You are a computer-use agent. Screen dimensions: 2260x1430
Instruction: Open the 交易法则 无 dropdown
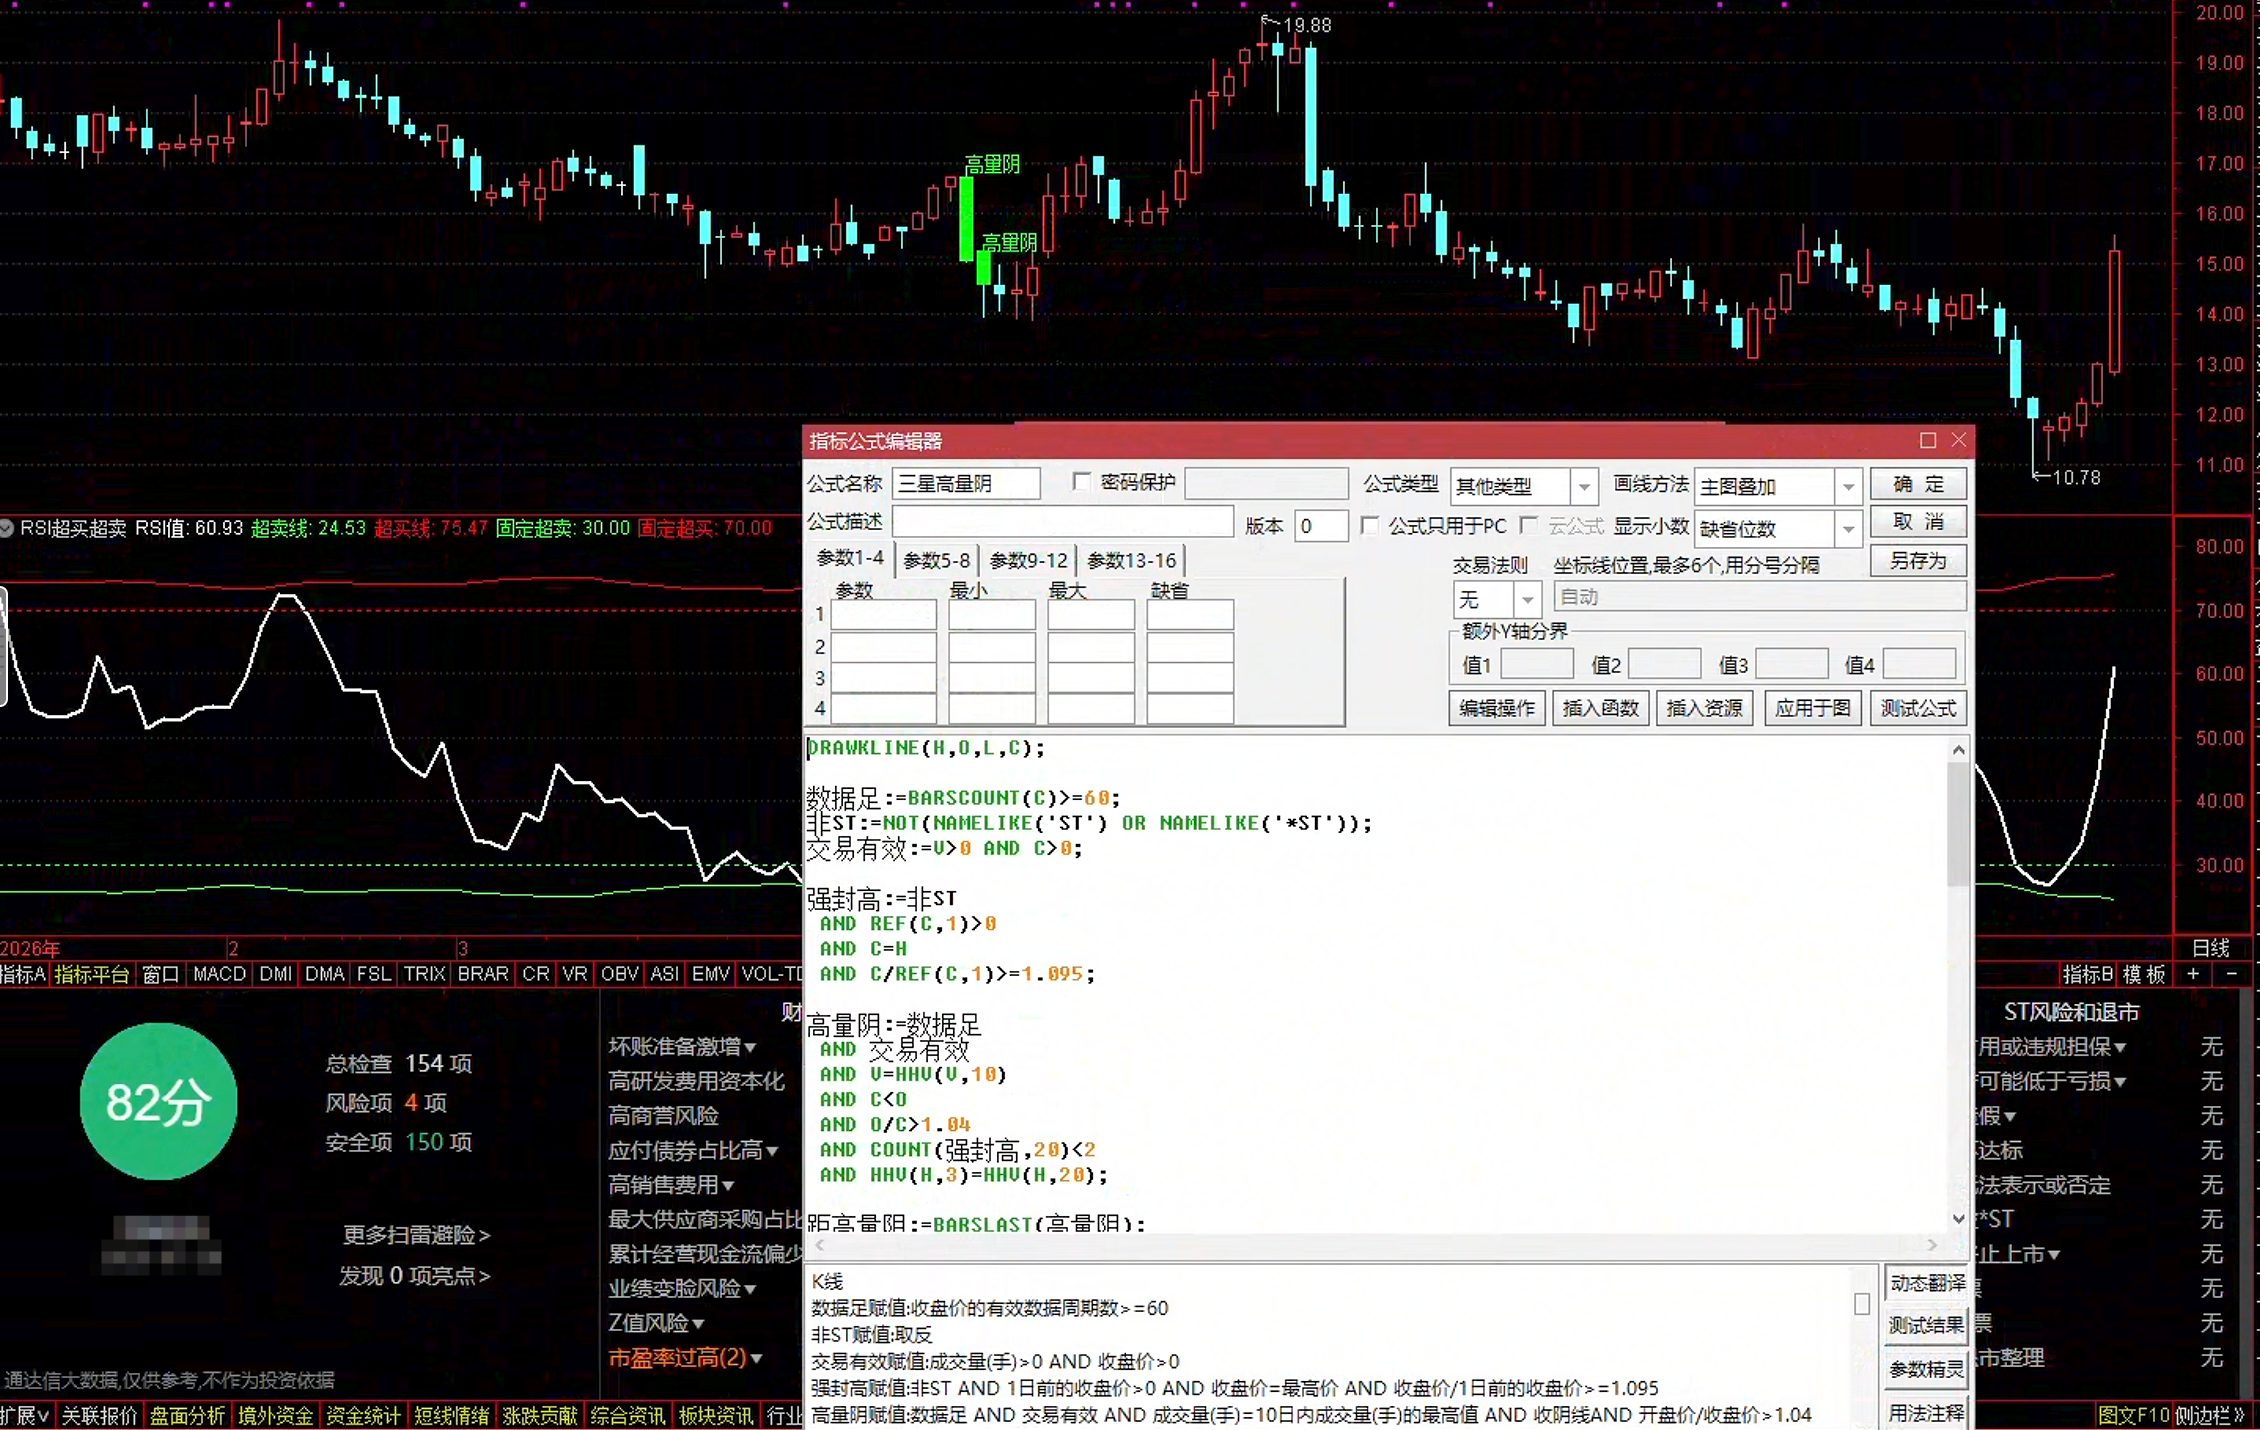(x=1527, y=600)
